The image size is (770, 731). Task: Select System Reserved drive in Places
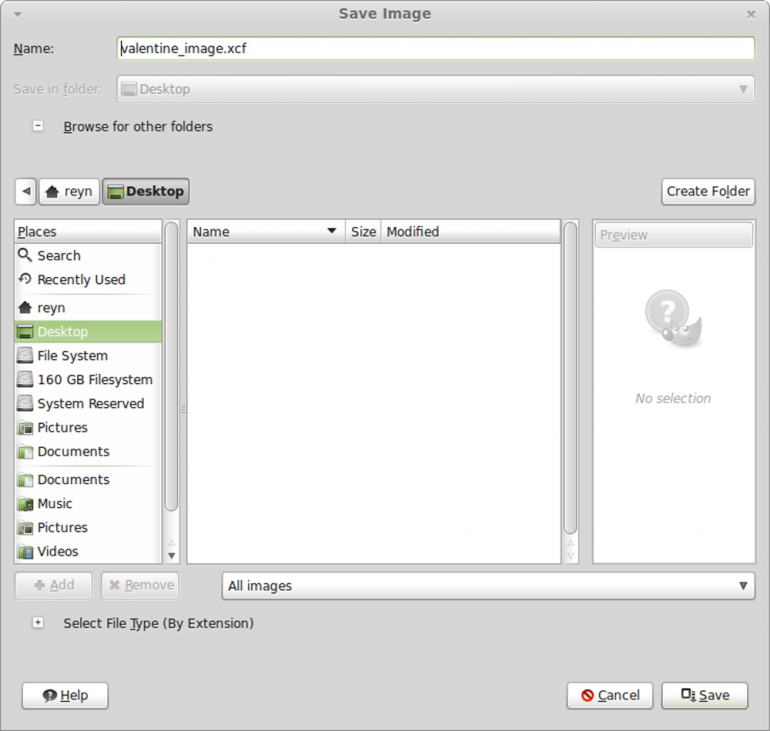pos(88,404)
